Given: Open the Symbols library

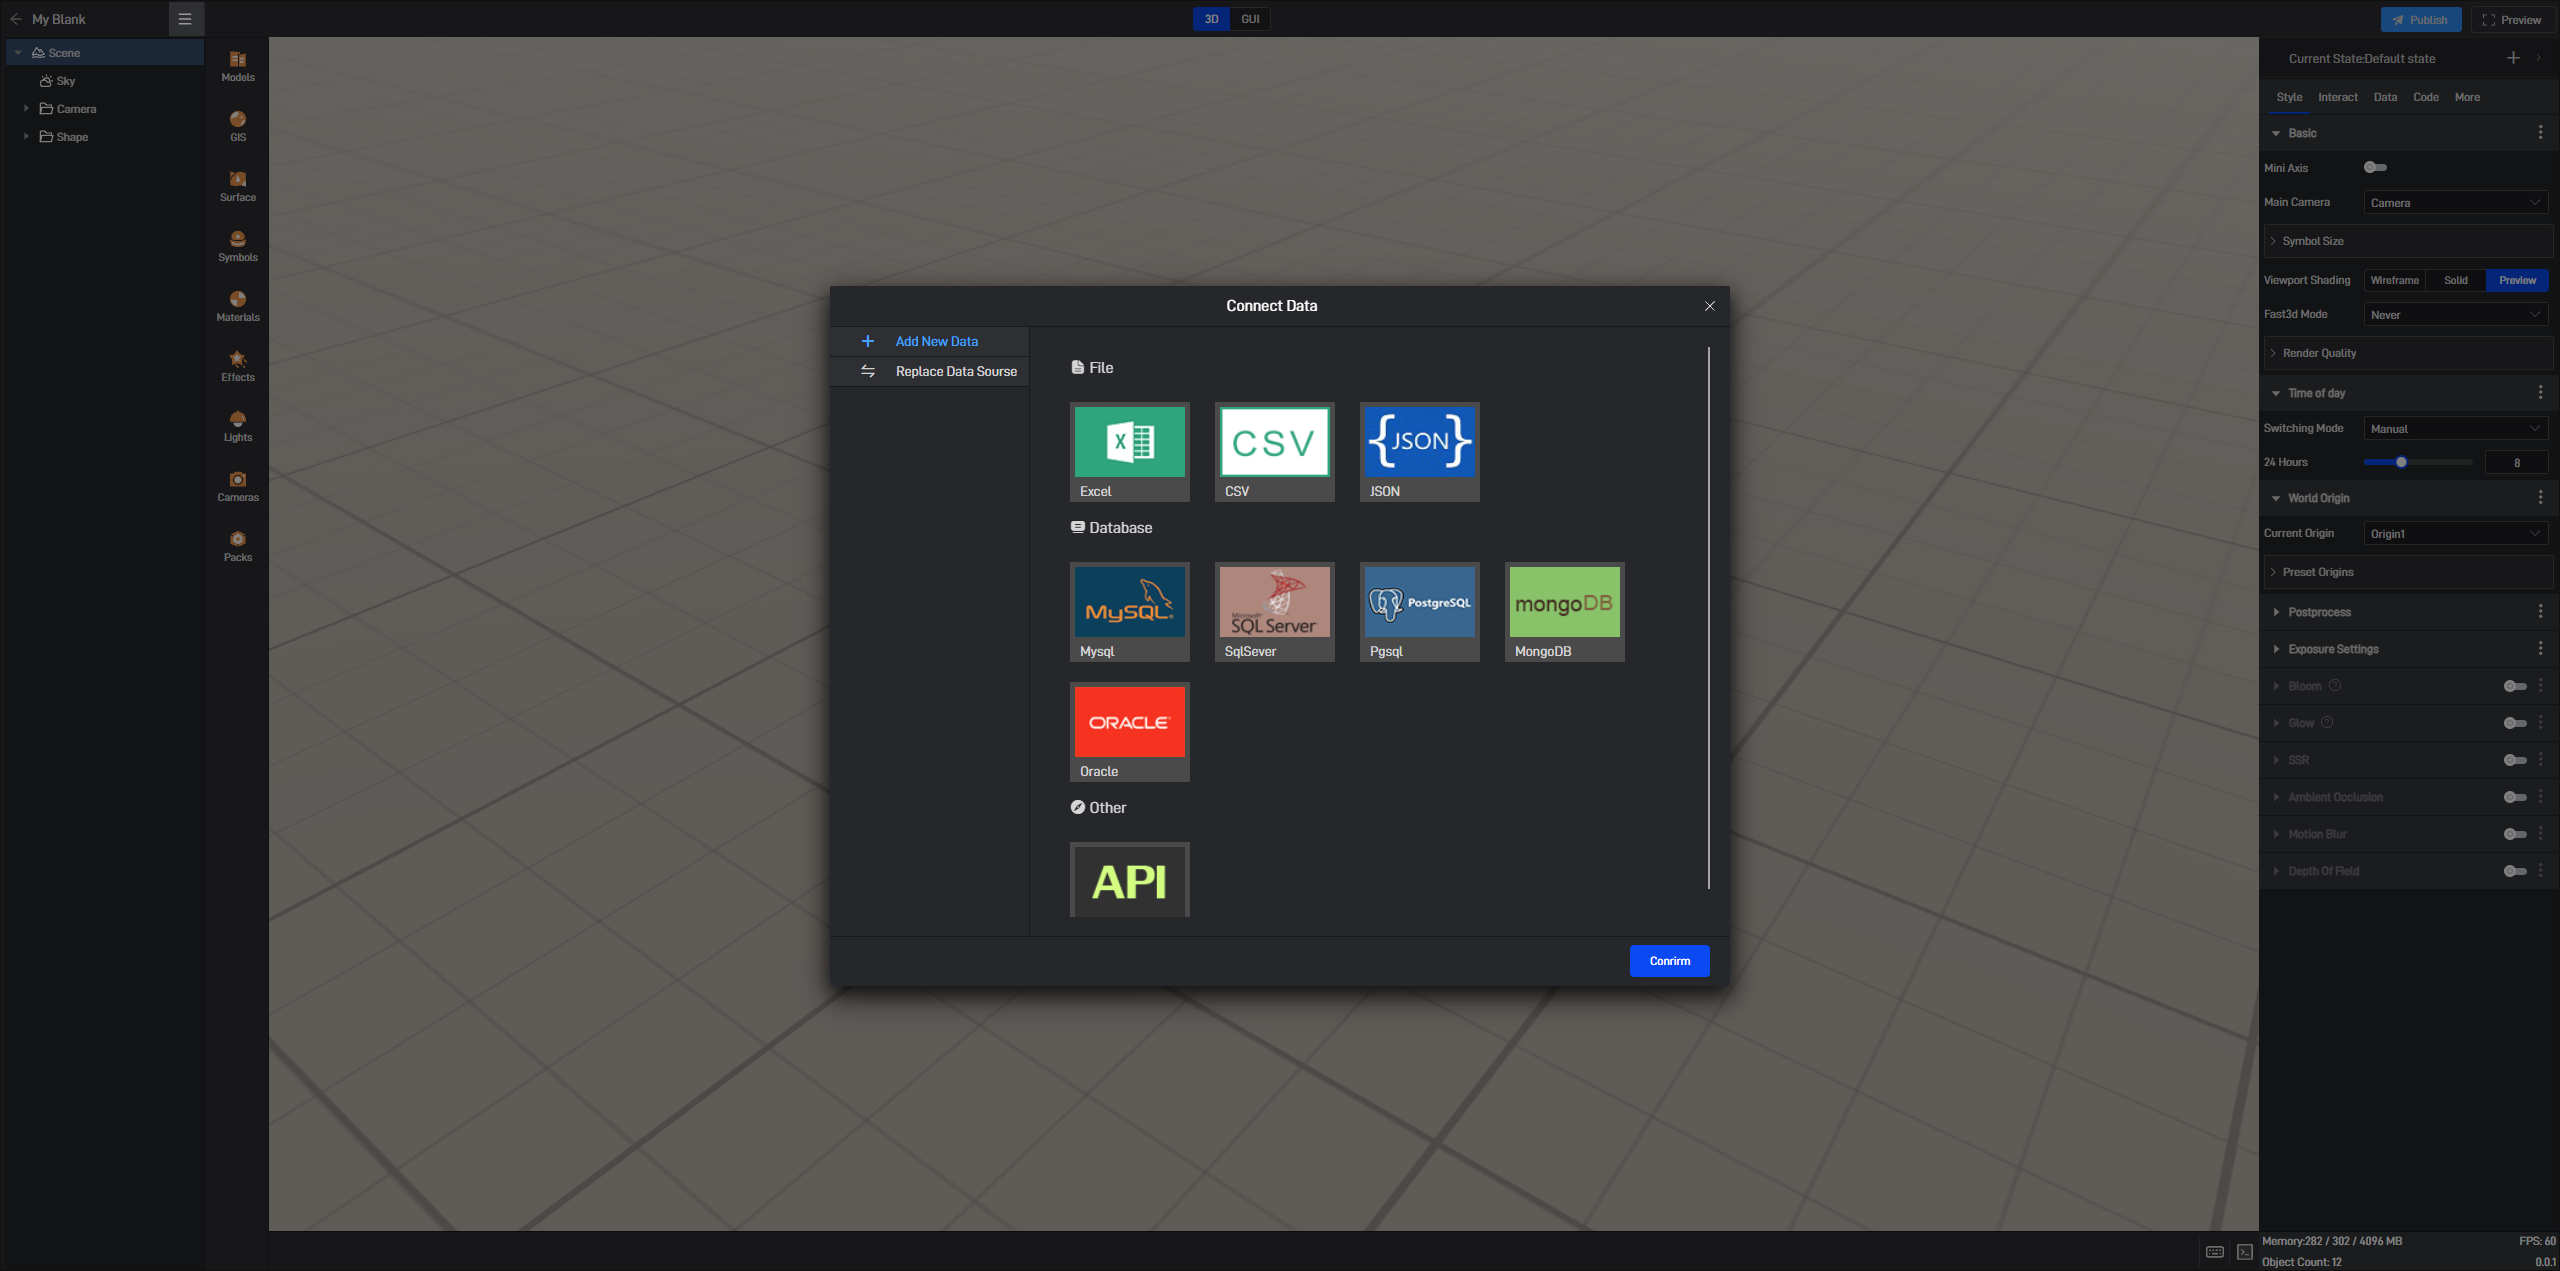Looking at the screenshot, I should coord(238,246).
